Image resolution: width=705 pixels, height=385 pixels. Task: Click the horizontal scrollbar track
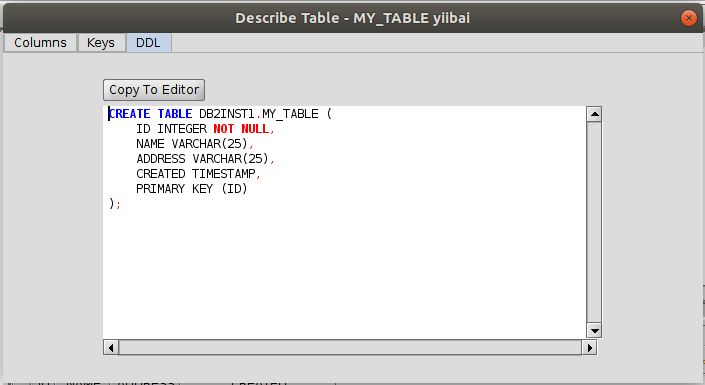pos(350,347)
